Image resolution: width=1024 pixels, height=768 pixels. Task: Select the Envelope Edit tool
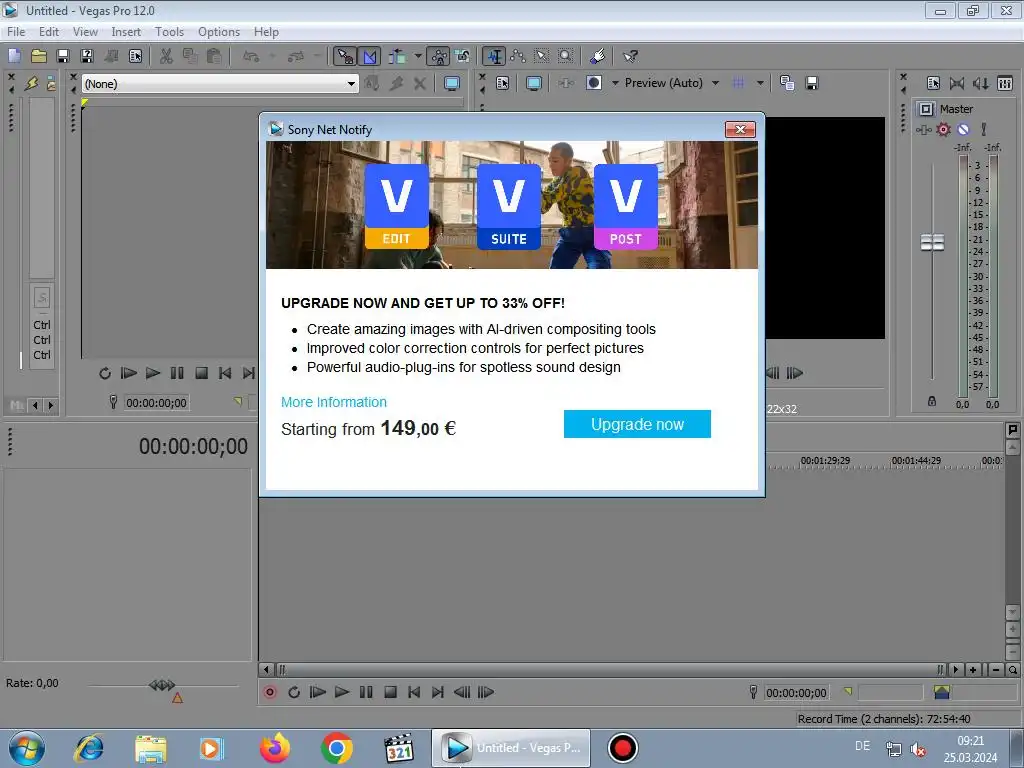(518, 56)
